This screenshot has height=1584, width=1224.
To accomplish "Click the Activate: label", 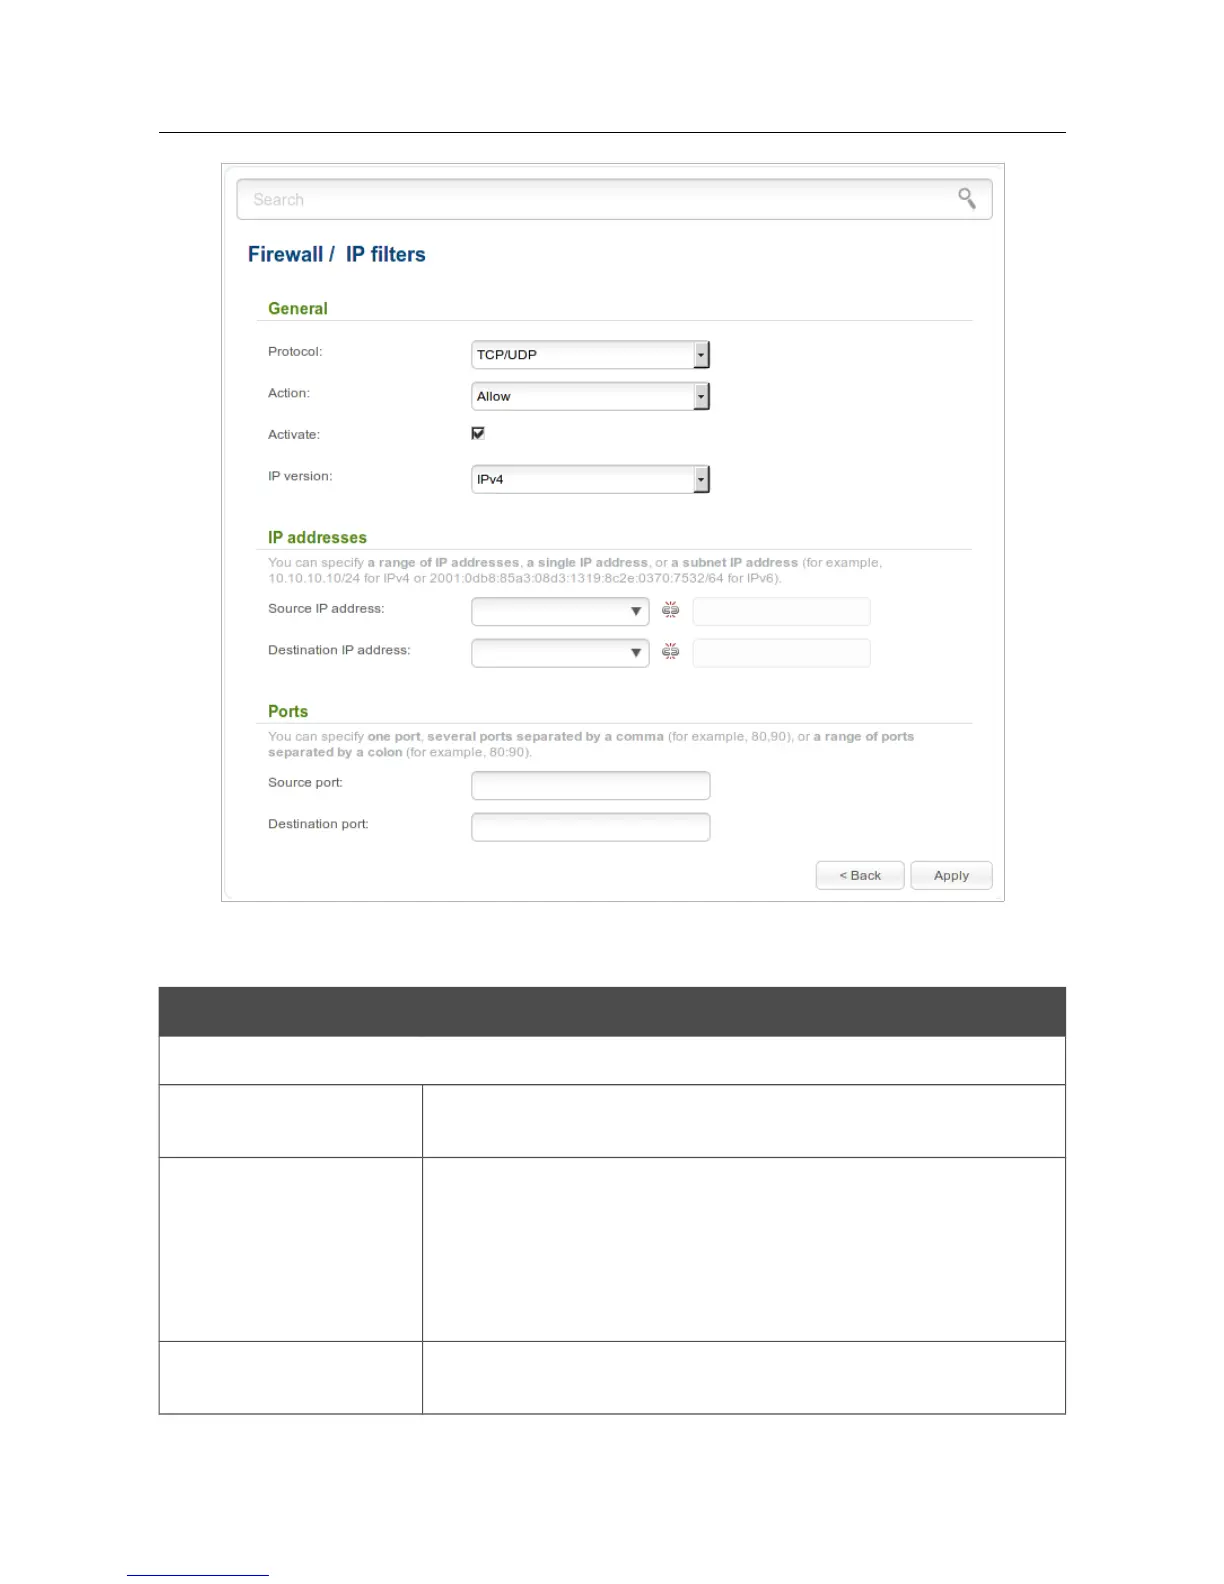I will [294, 435].
